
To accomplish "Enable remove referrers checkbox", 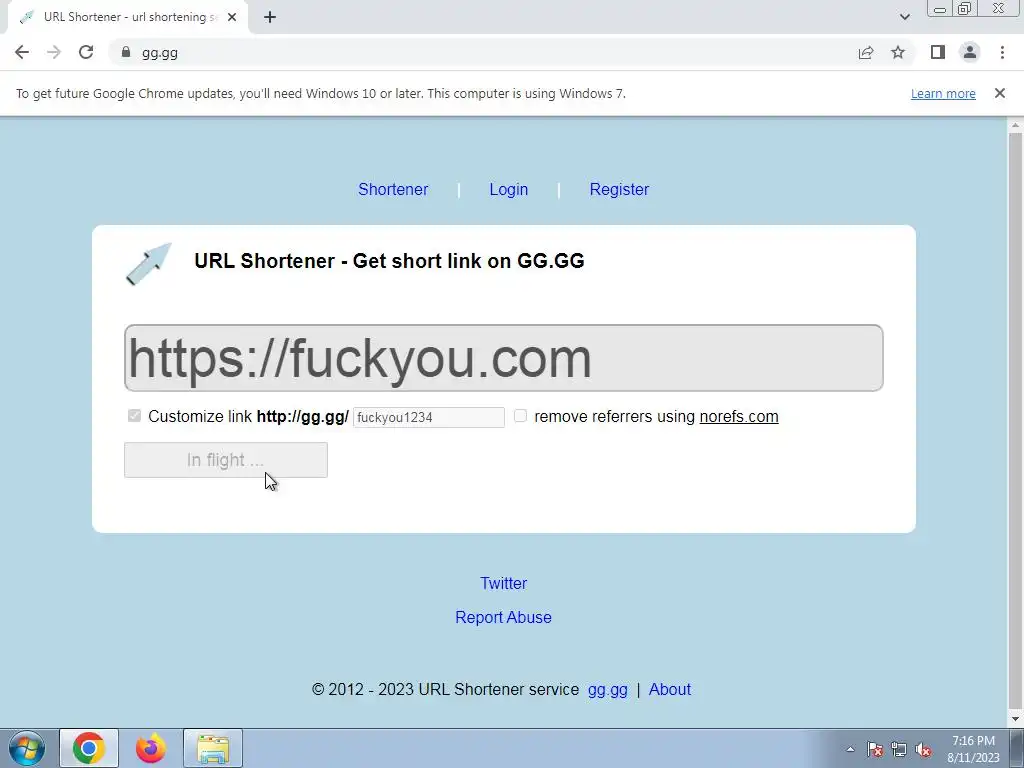I will tap(520, 416).
